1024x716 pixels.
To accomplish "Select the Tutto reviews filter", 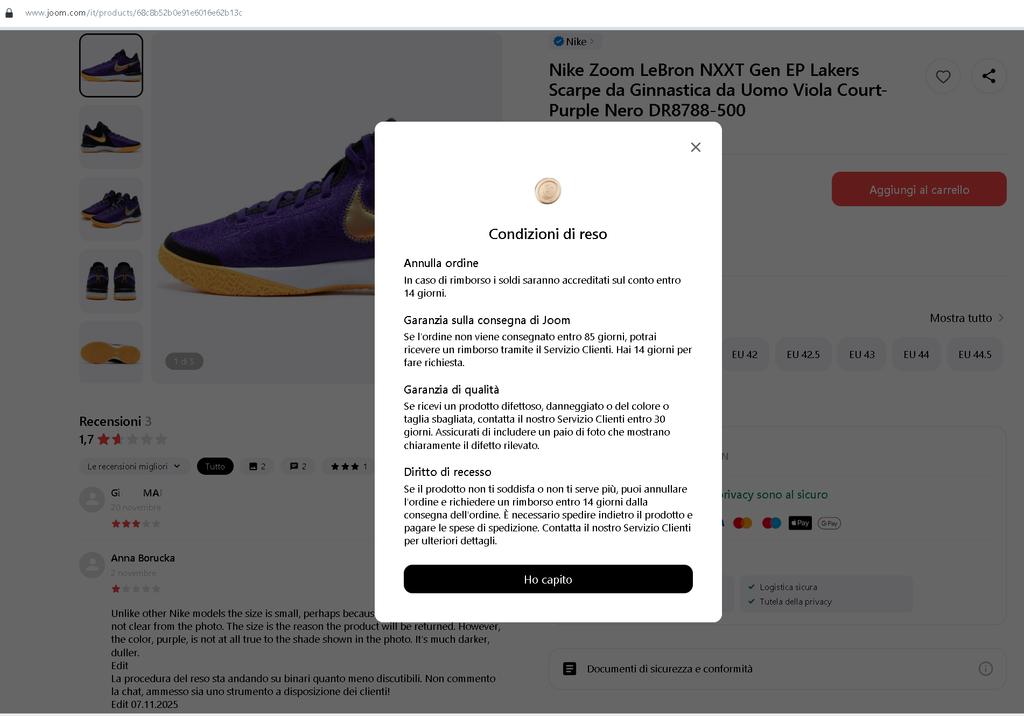I will 215,466.
